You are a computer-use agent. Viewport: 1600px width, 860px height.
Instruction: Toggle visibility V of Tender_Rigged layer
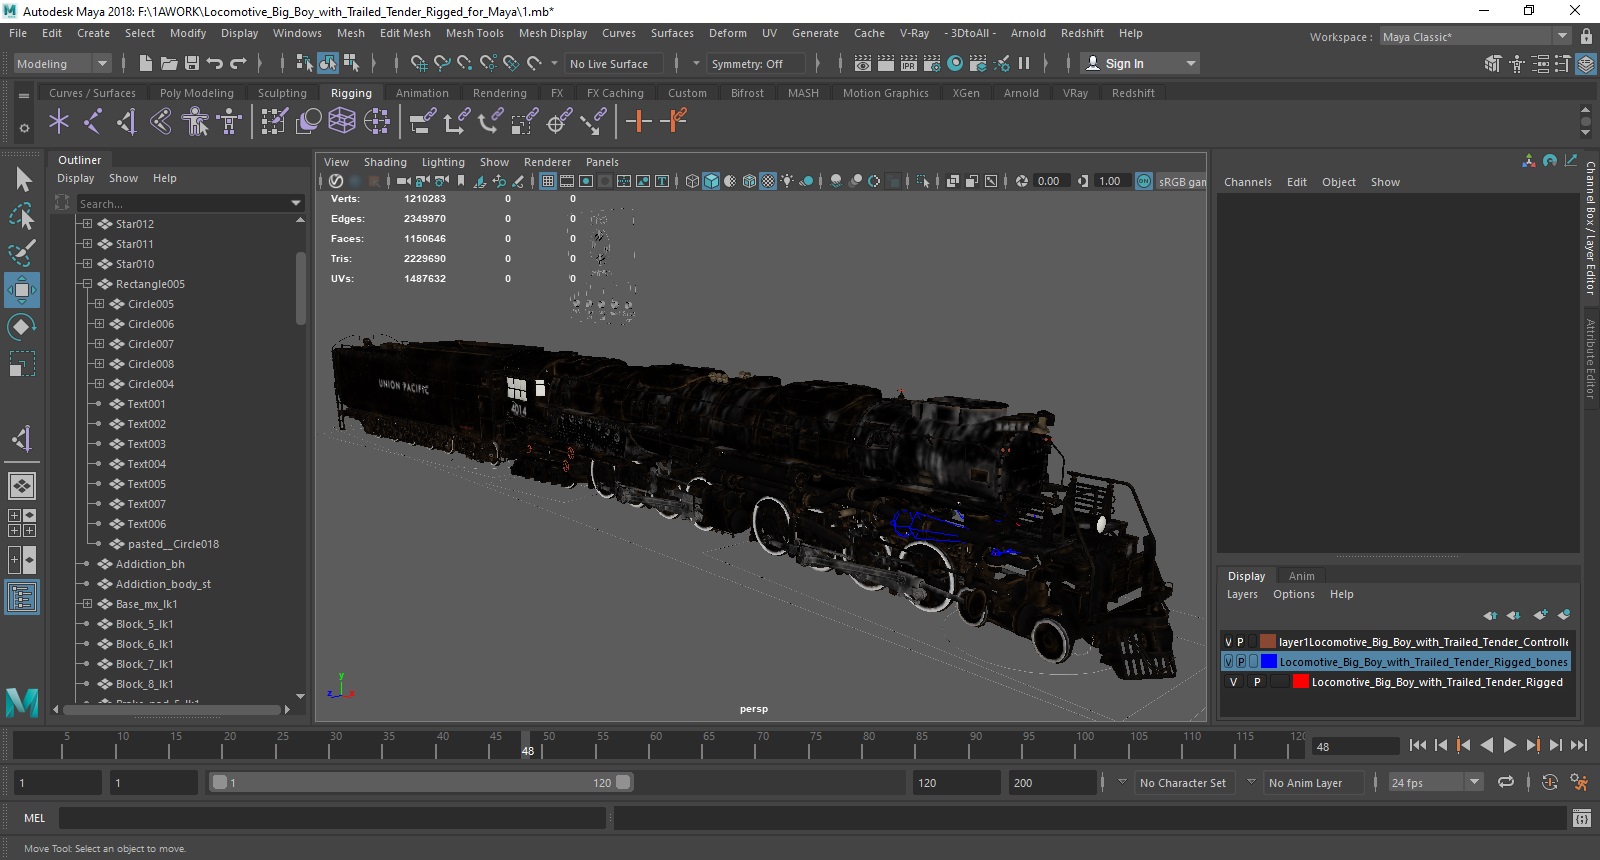pos(1233,682)
